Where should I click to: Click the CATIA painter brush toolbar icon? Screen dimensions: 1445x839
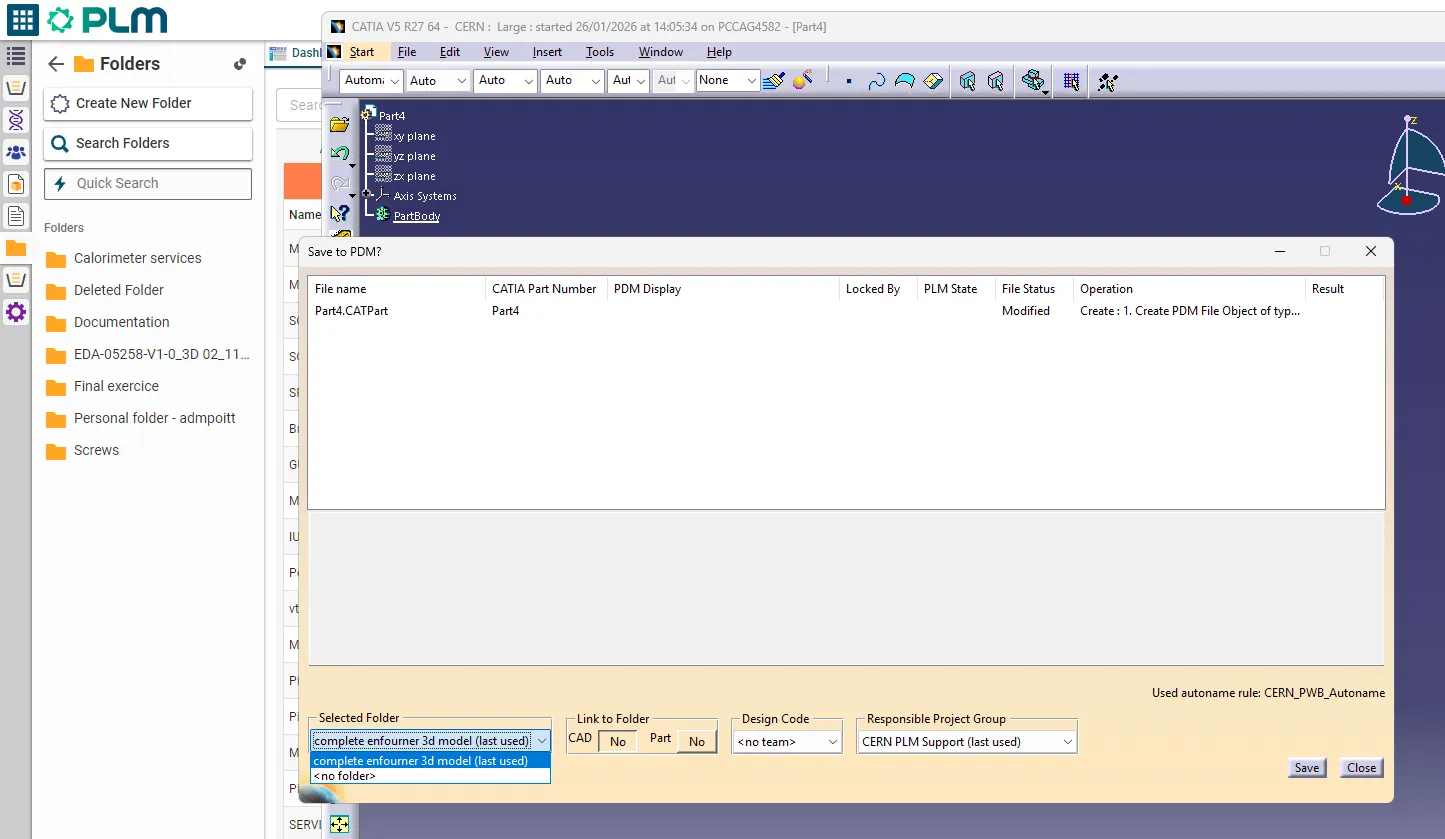point(773,80)
